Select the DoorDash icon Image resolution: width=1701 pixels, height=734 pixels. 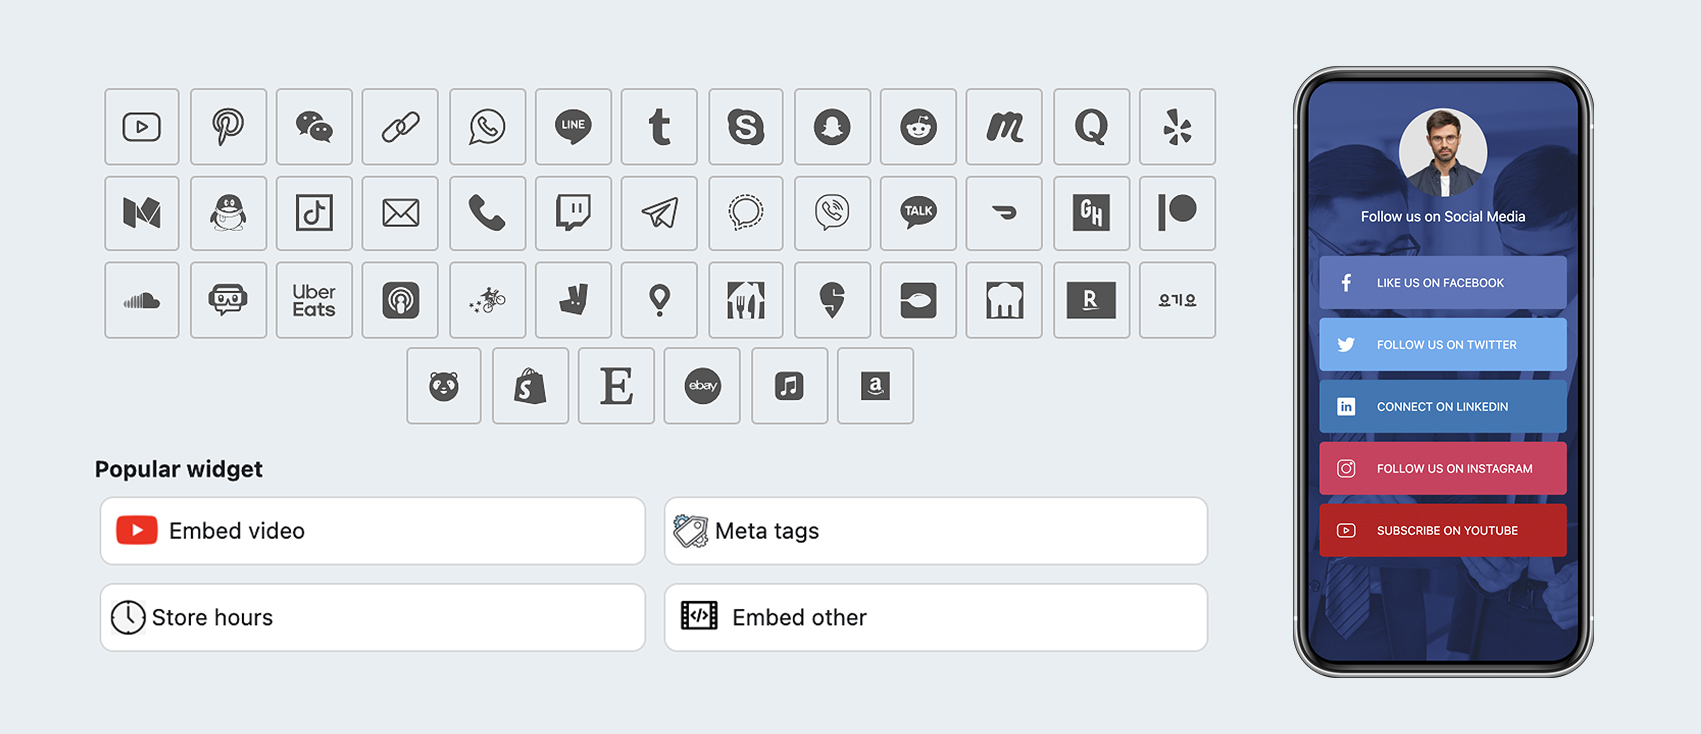tap(1004, 213)
